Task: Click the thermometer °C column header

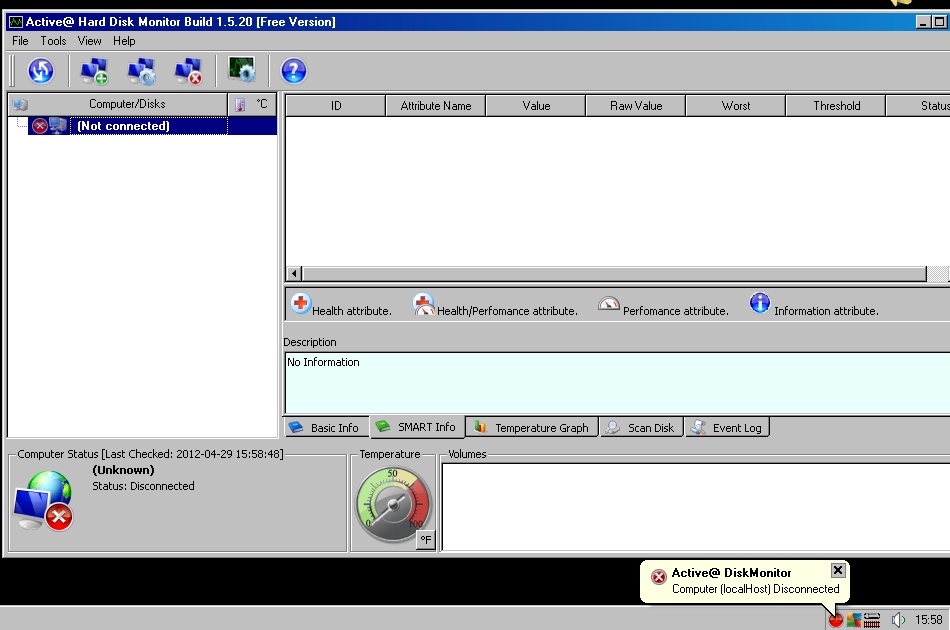Action: [253, 104]
